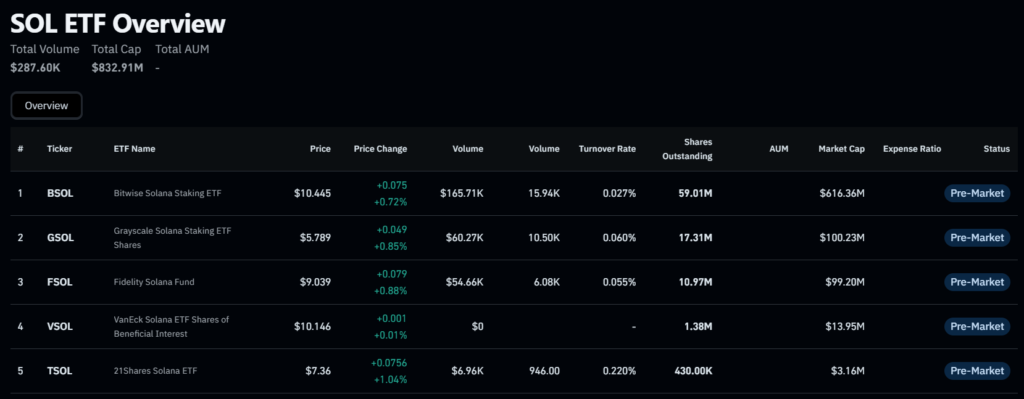
Task: Open 21Shares Solana ETF name
Action: click(155, 371)
